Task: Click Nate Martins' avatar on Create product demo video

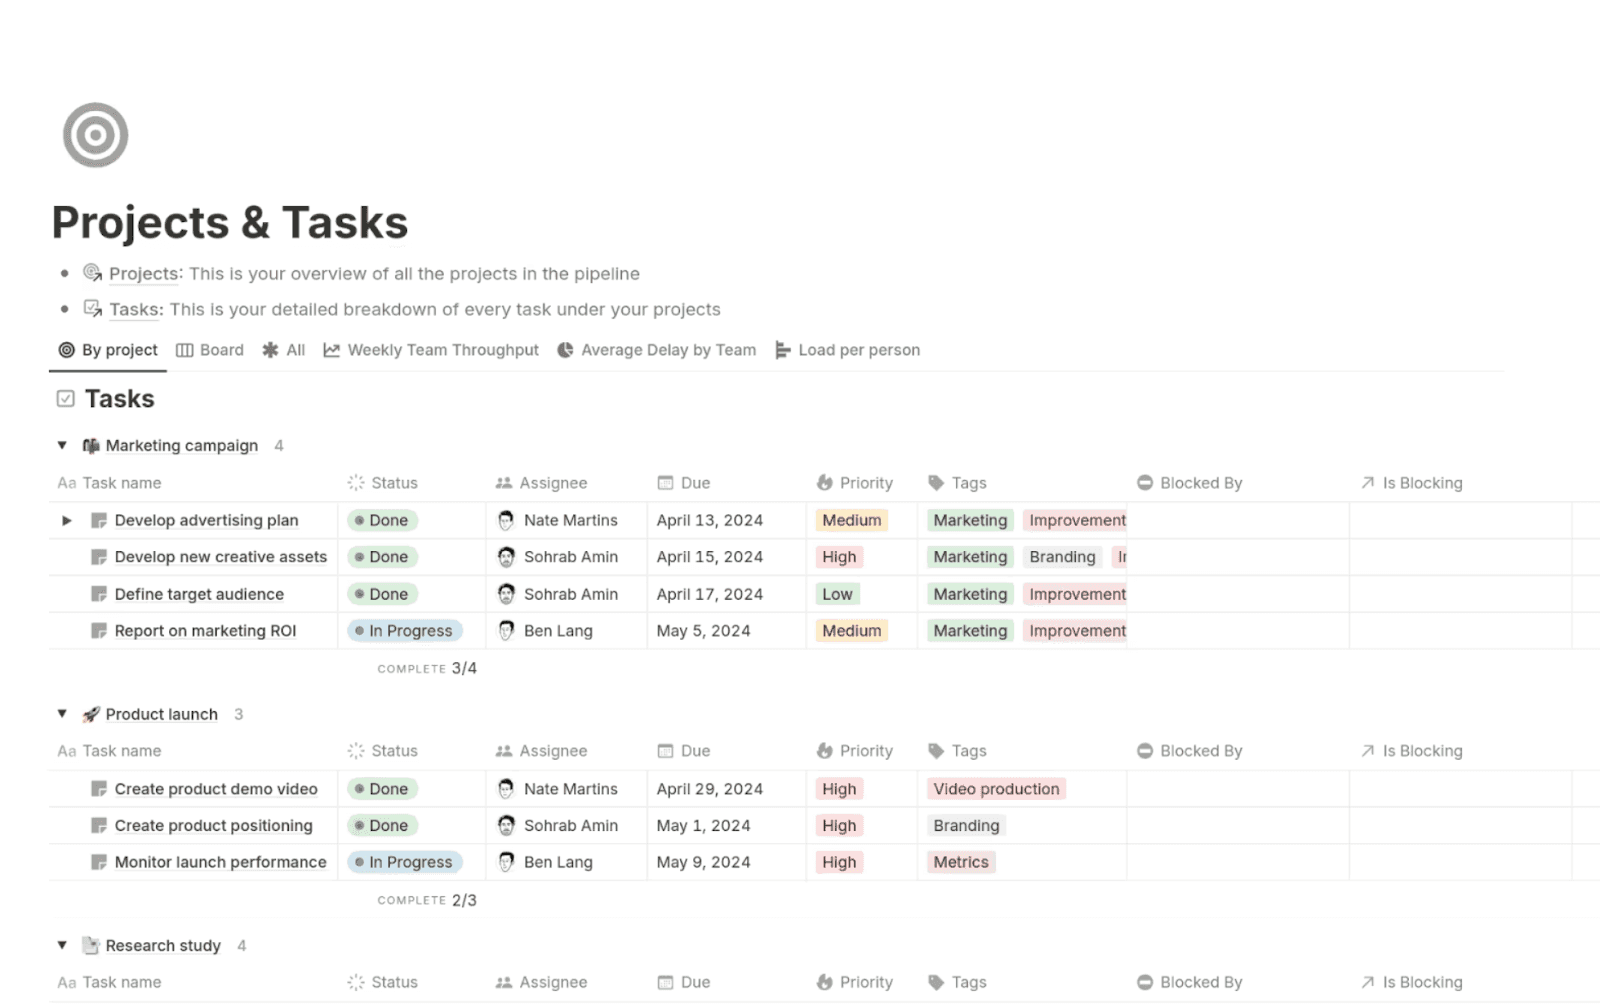Action: (x=507, y=789)
